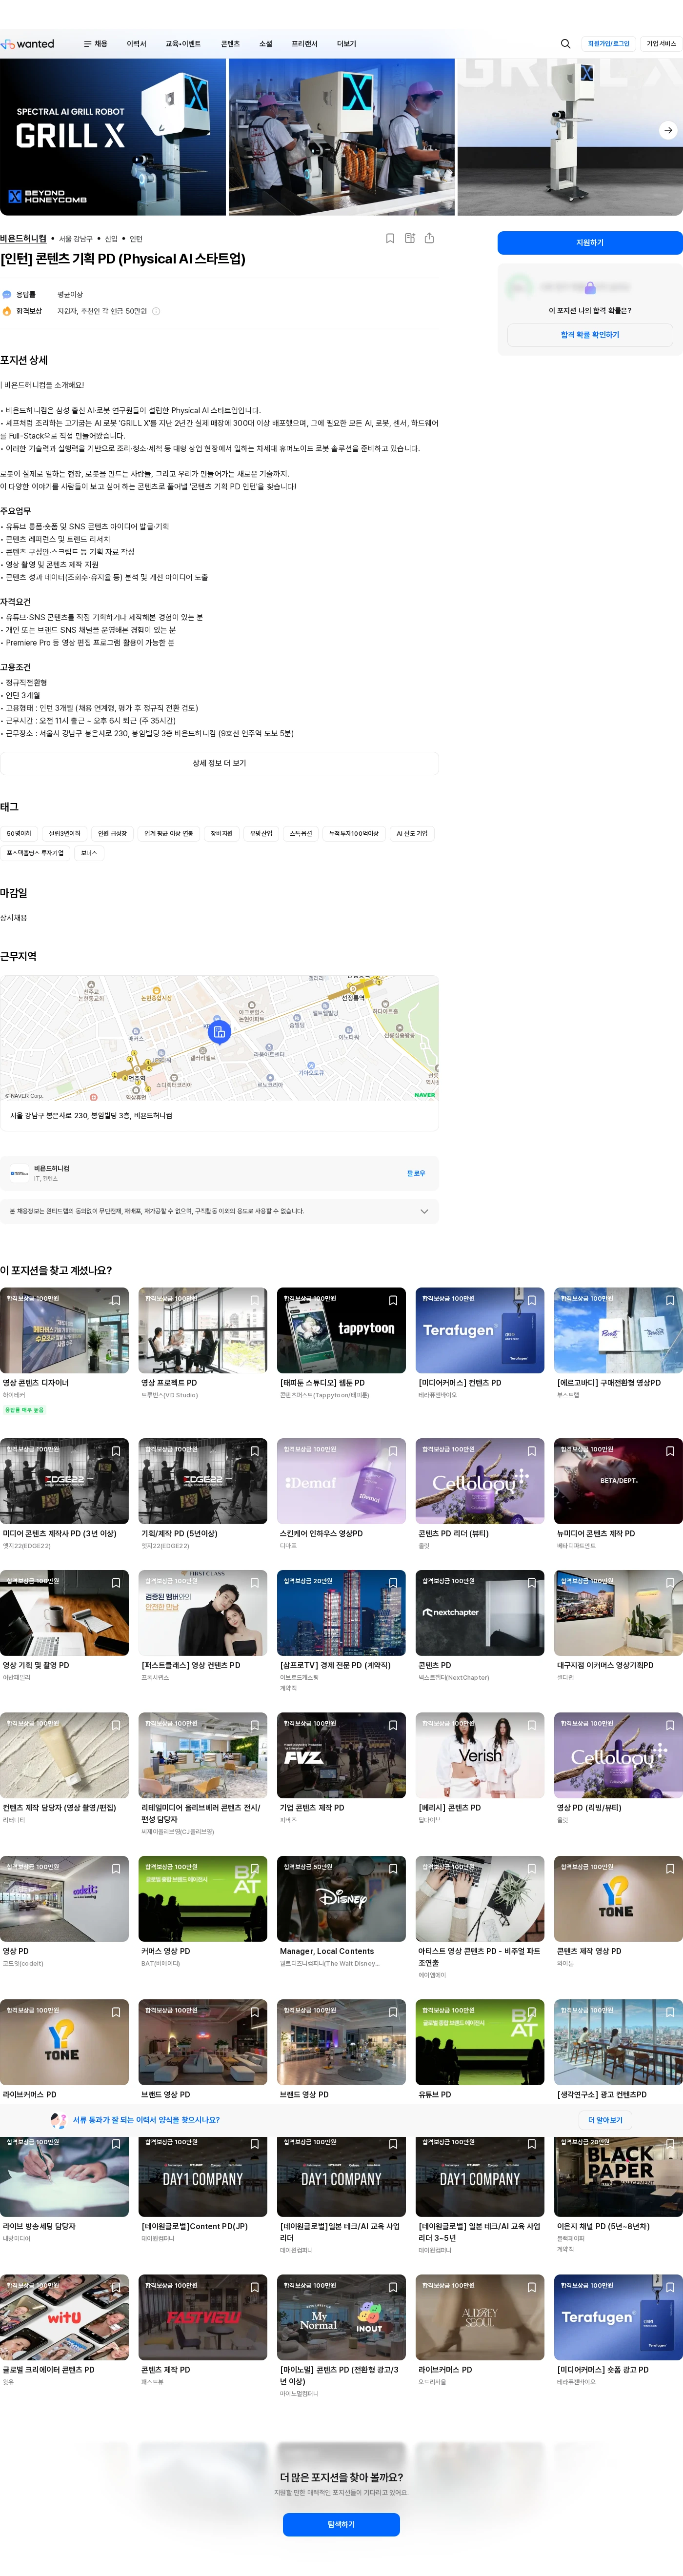The height and width of the screenshot is (2576, 683).
Task: Bookmark the Terafugen 컨텐츠 PD card
Action: click(x=532, y=1300)
